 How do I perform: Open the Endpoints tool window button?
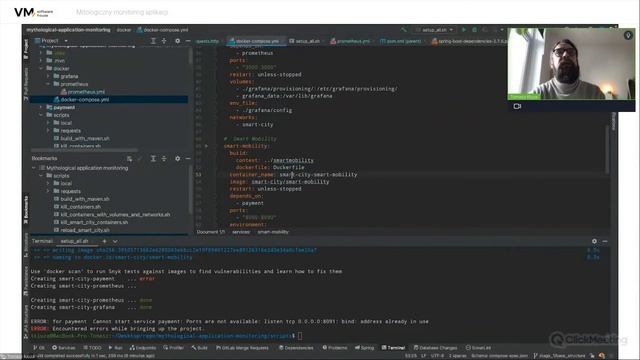[143, 348]
